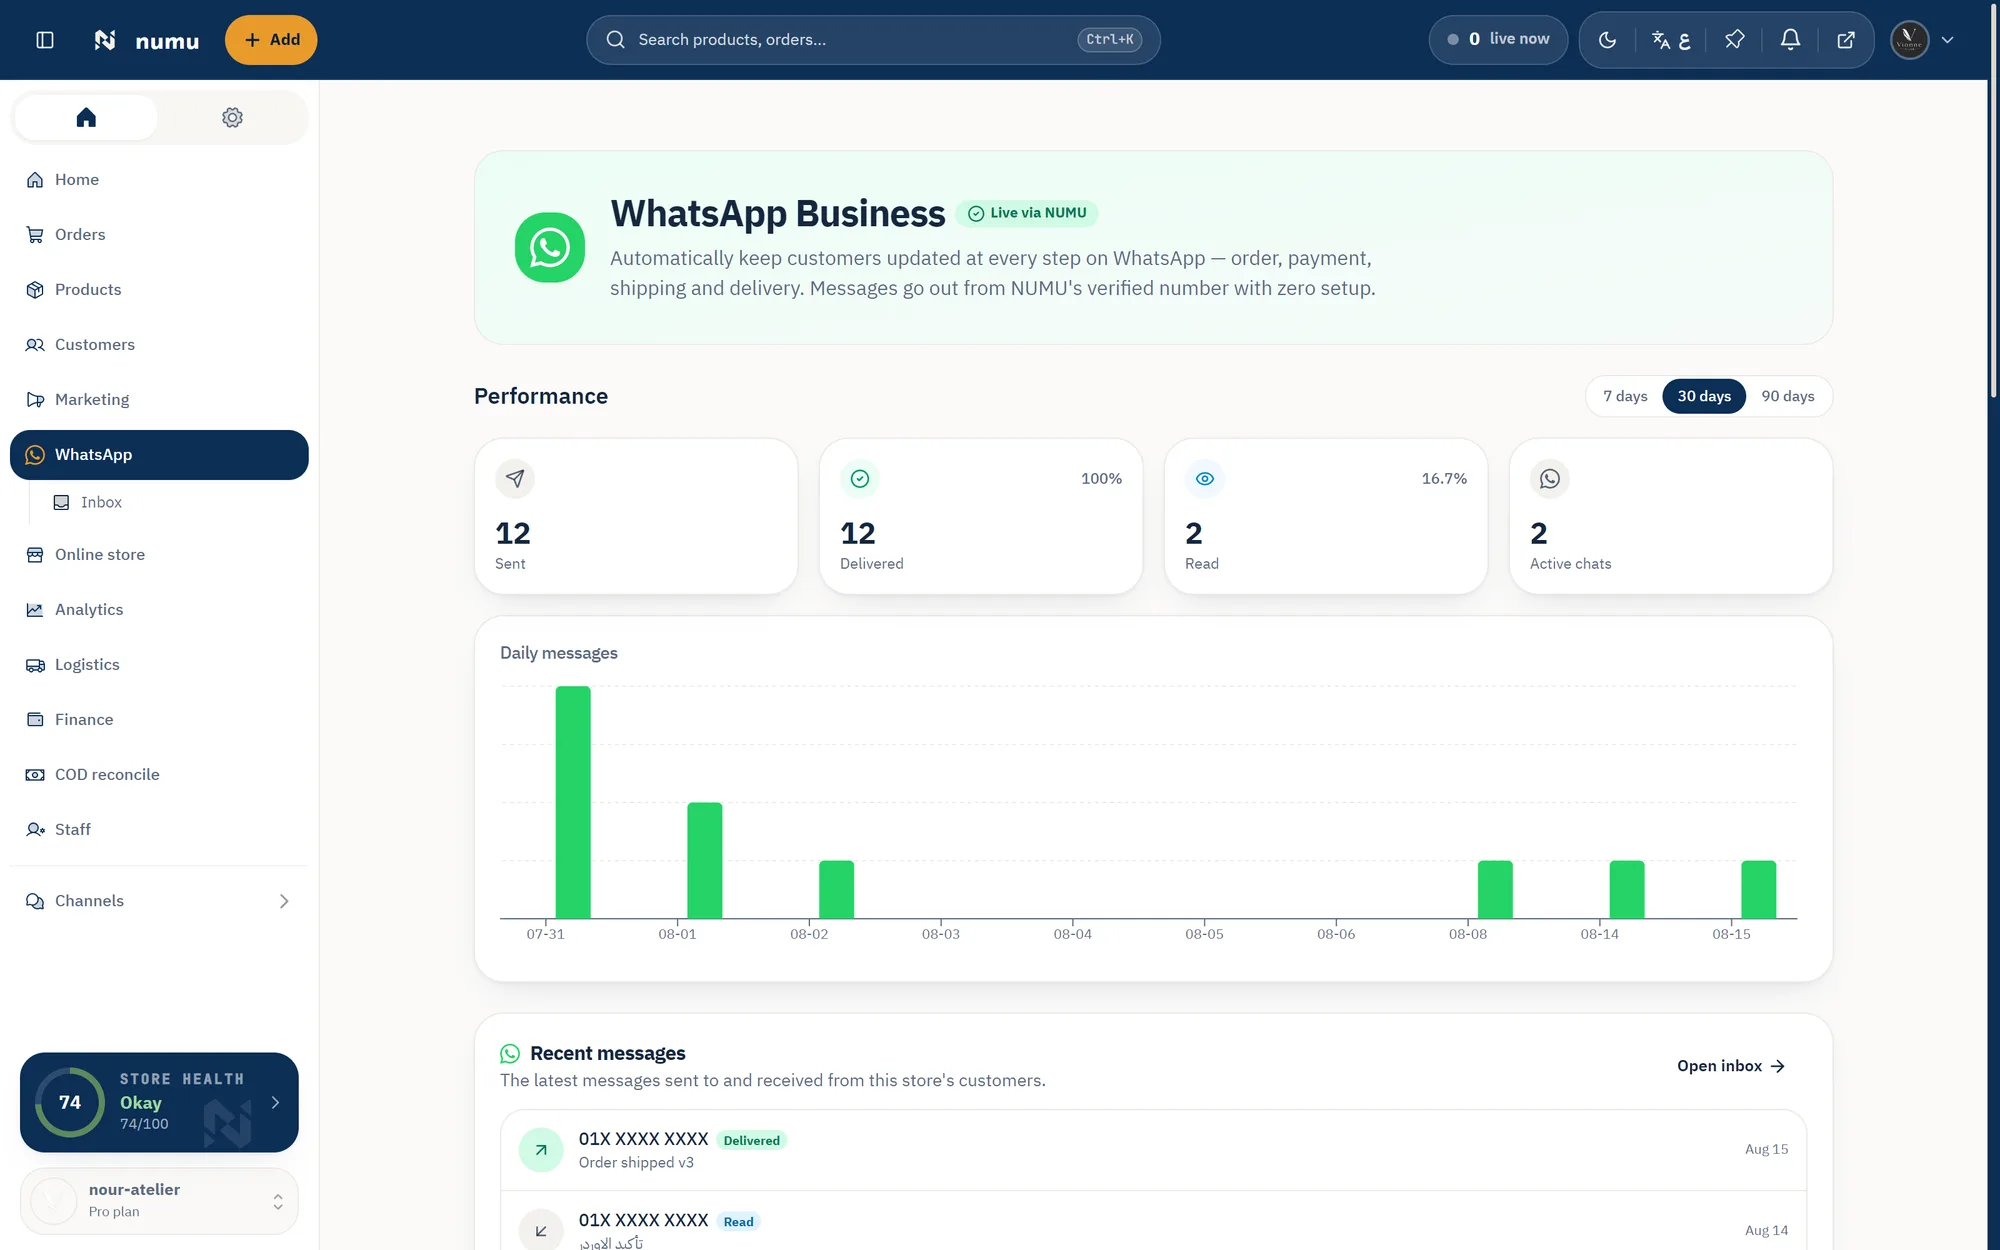Click the store health score ring 74
Image resolution: width=2000 pixels, height=1250 pixels.
point(70,1103)
